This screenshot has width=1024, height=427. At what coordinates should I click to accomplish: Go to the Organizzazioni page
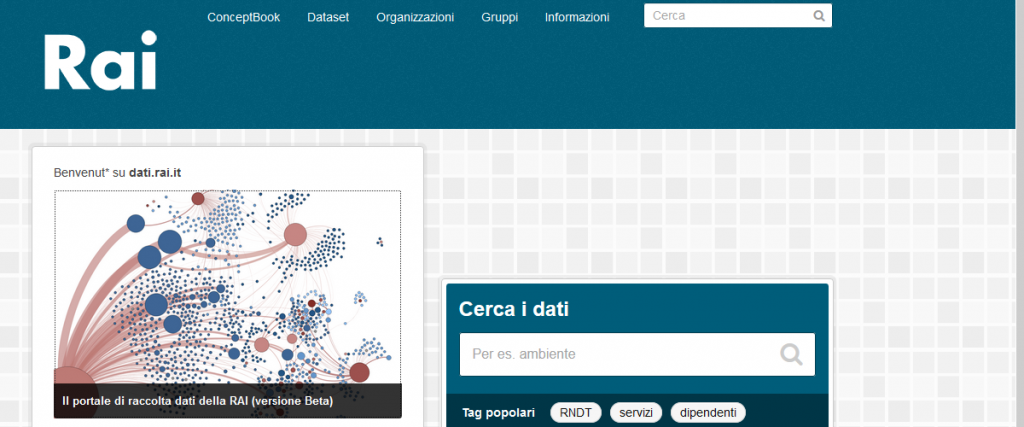415,18
